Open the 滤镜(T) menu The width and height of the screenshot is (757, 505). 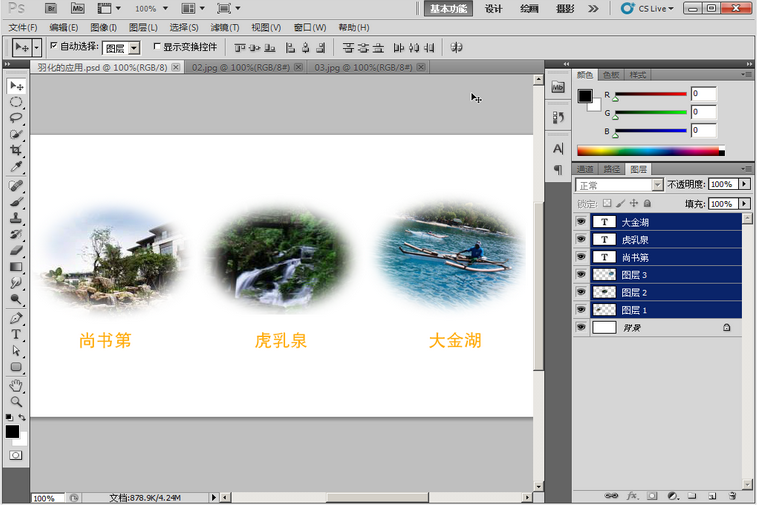[225, 27]
